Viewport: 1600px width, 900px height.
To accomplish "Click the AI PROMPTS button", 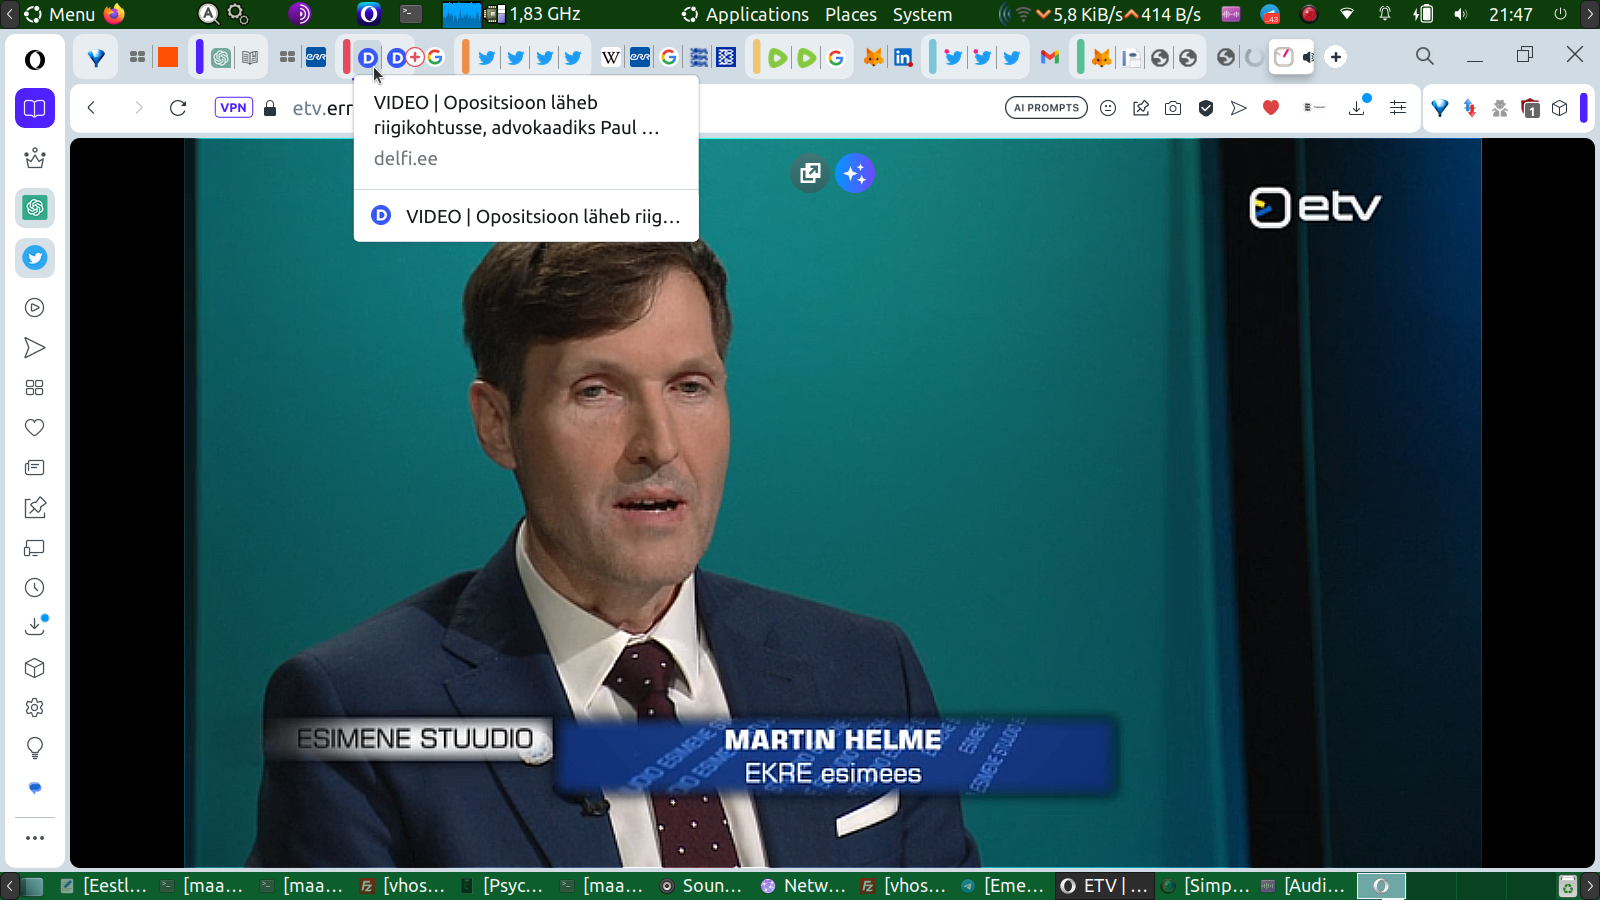I will pos(1046,108).
